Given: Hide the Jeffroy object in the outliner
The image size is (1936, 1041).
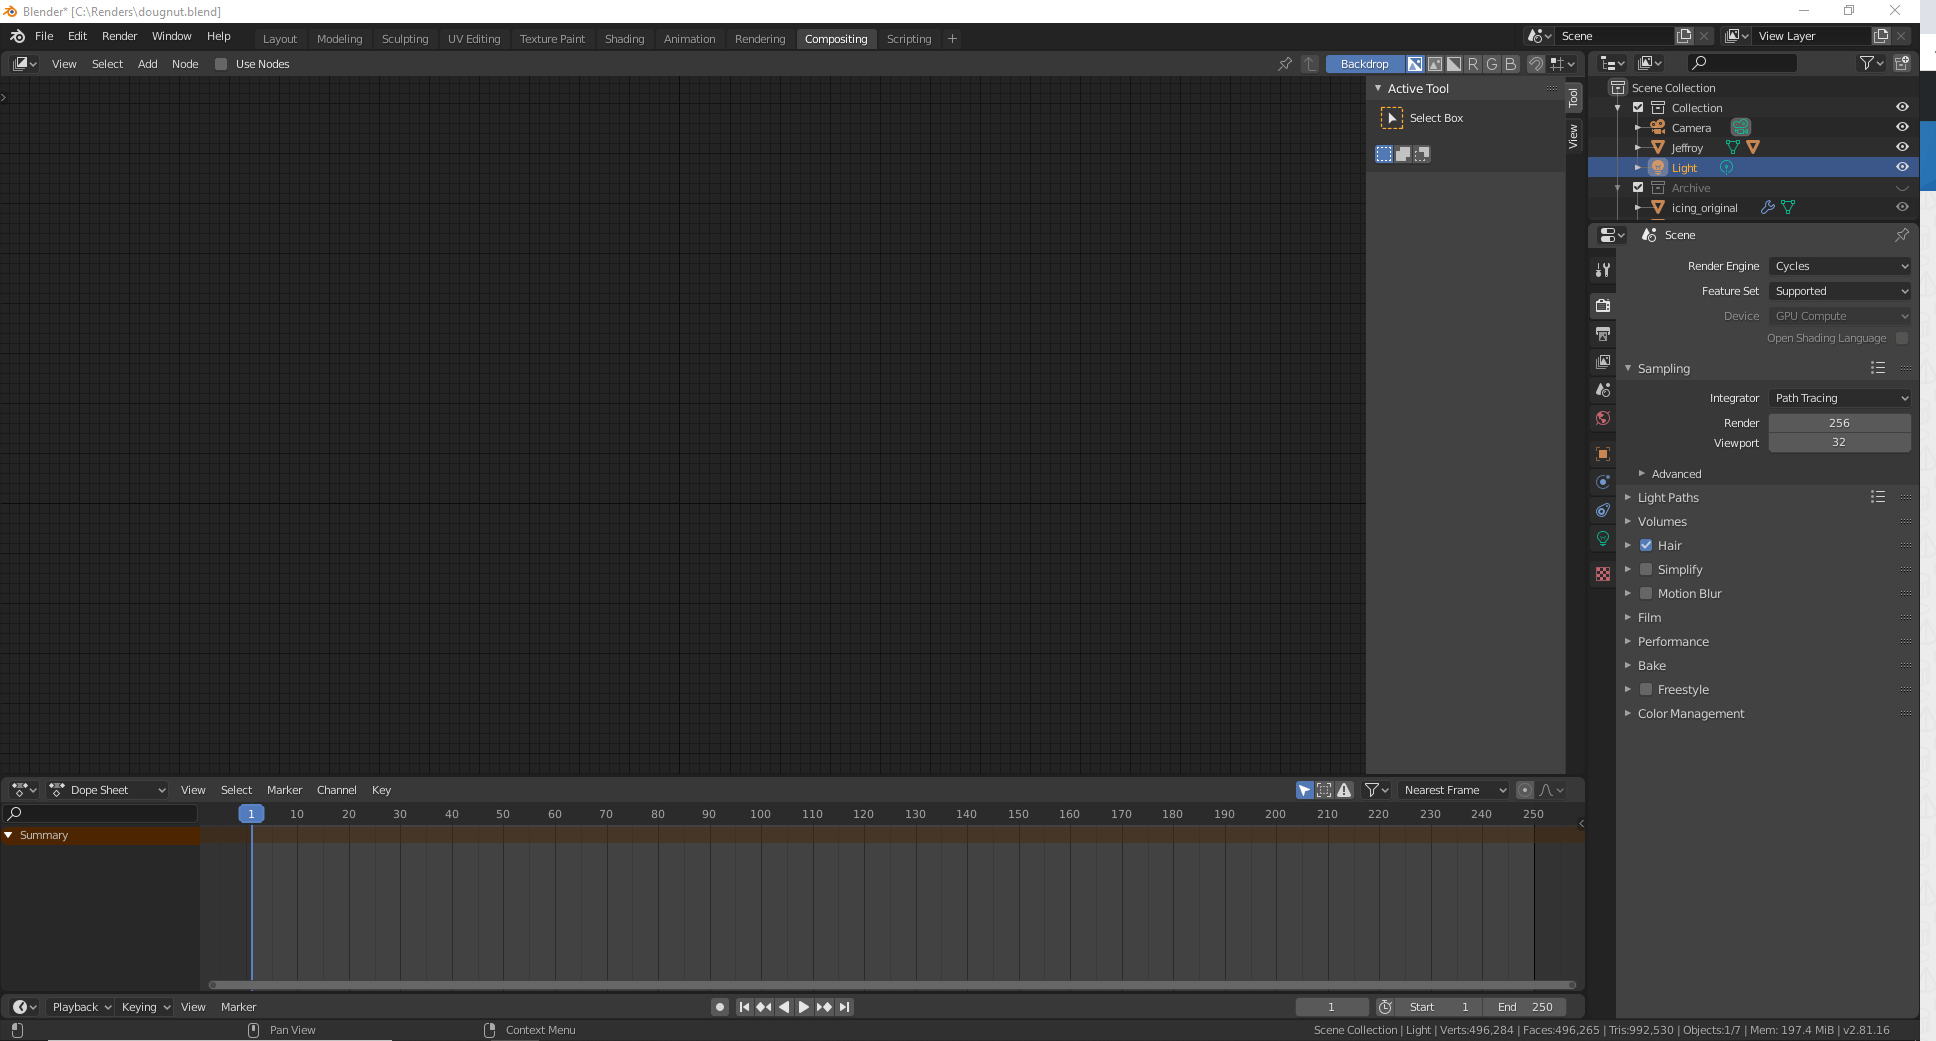Looking at the screenshot, I should pyautogui.click(x=1902, y=147).
